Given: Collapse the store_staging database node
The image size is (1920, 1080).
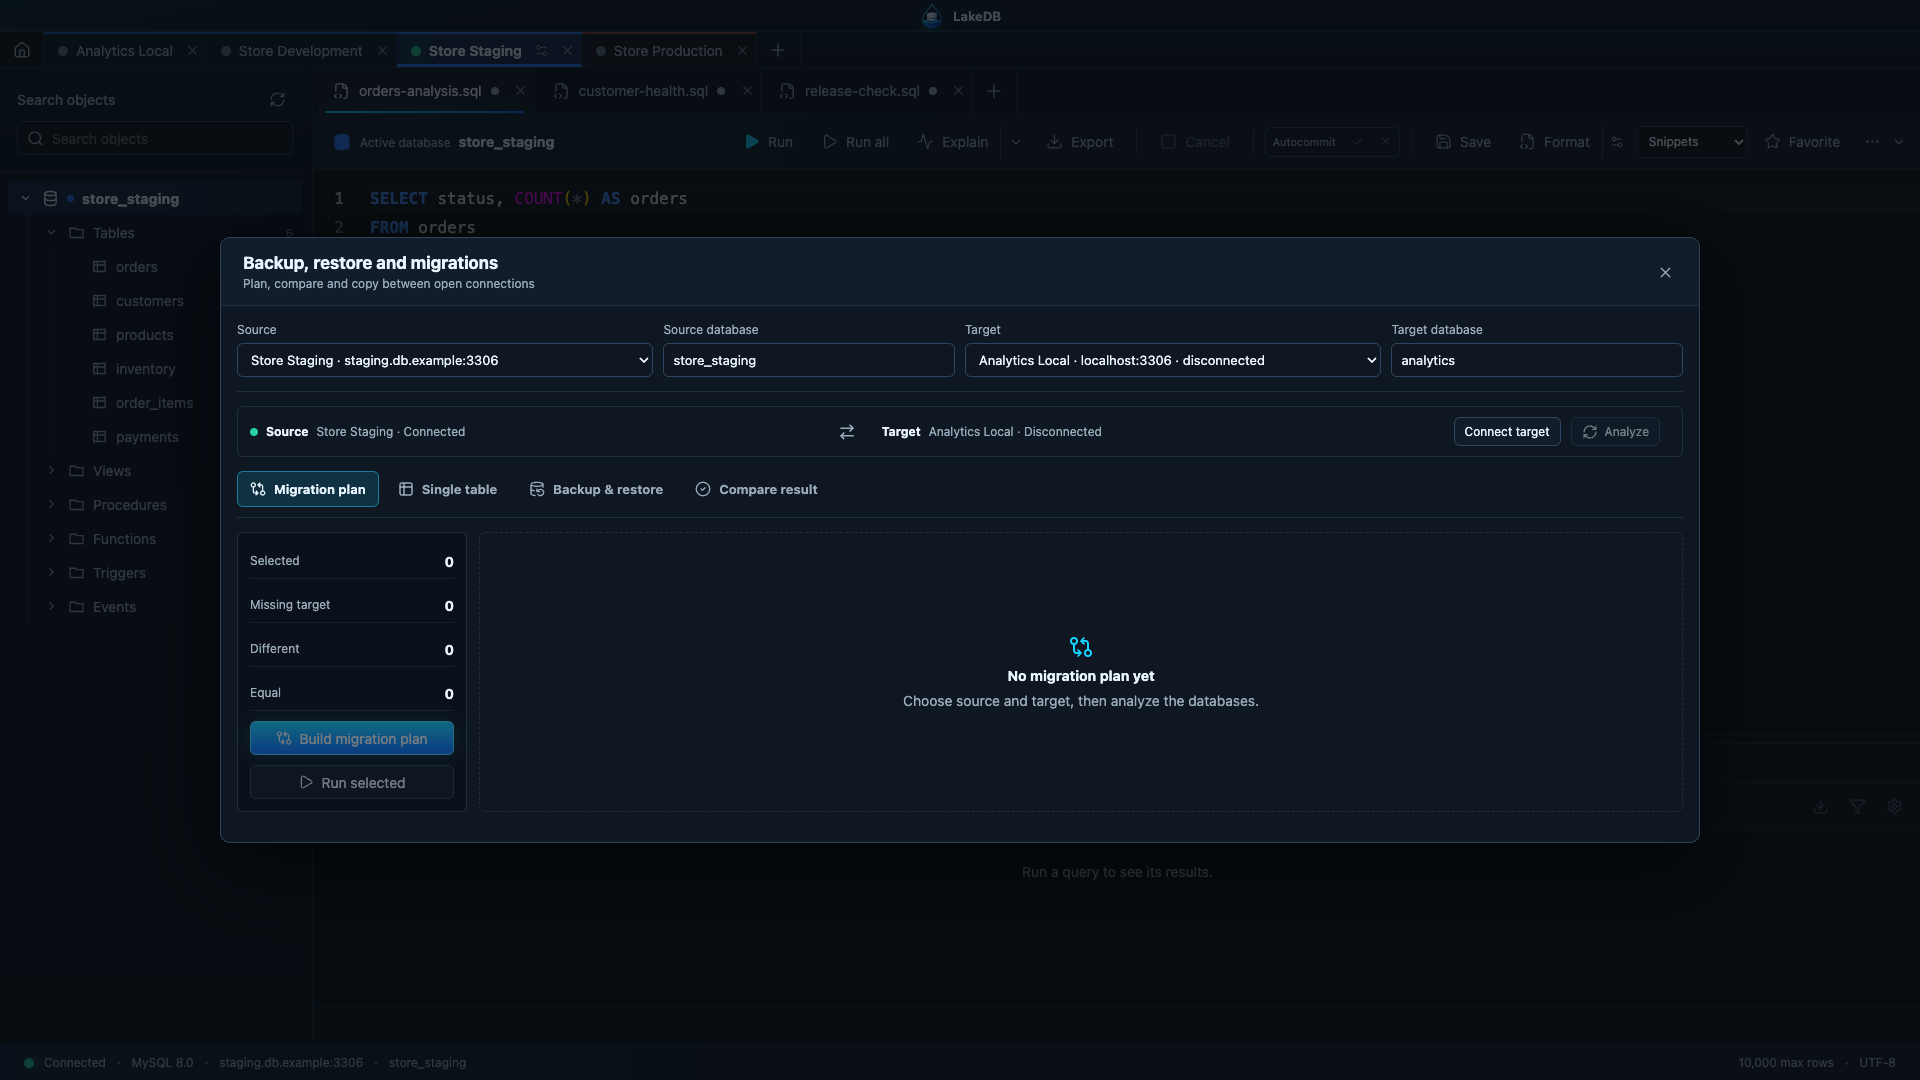Looking at the screenshot, I should (25, 199).
